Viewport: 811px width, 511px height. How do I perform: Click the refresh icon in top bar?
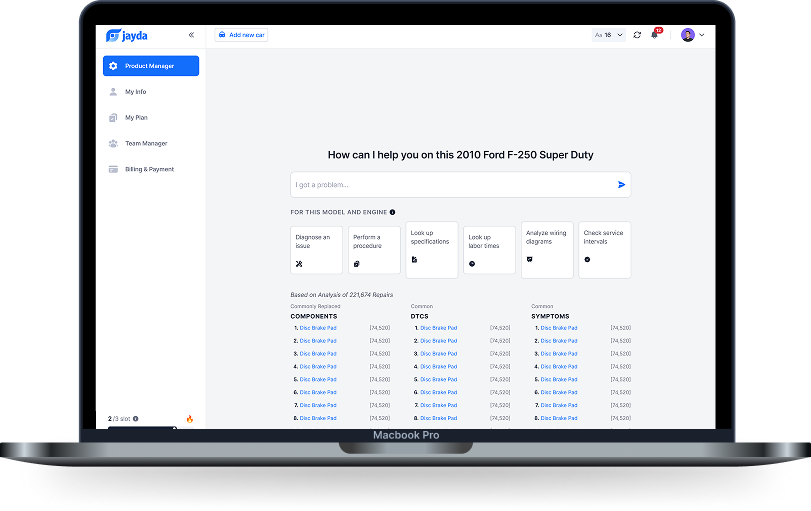tap(637, 35)
